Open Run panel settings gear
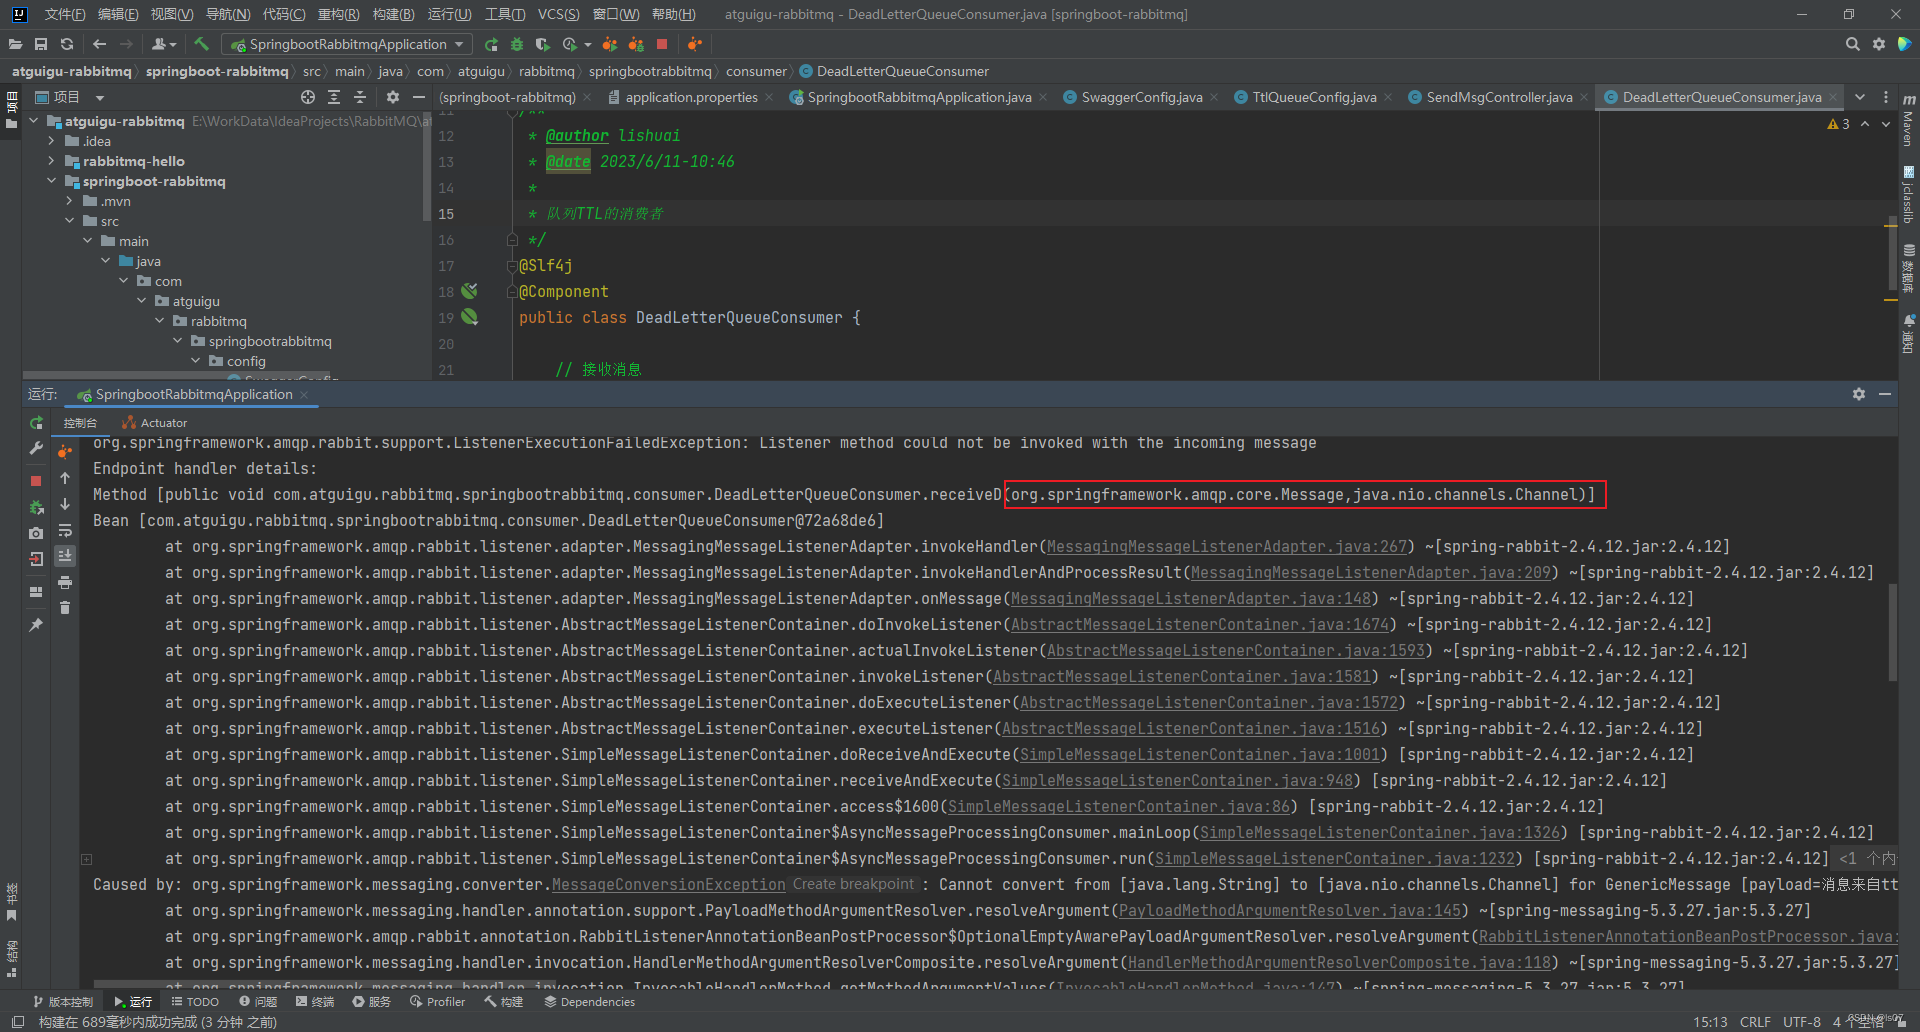 1858,394
